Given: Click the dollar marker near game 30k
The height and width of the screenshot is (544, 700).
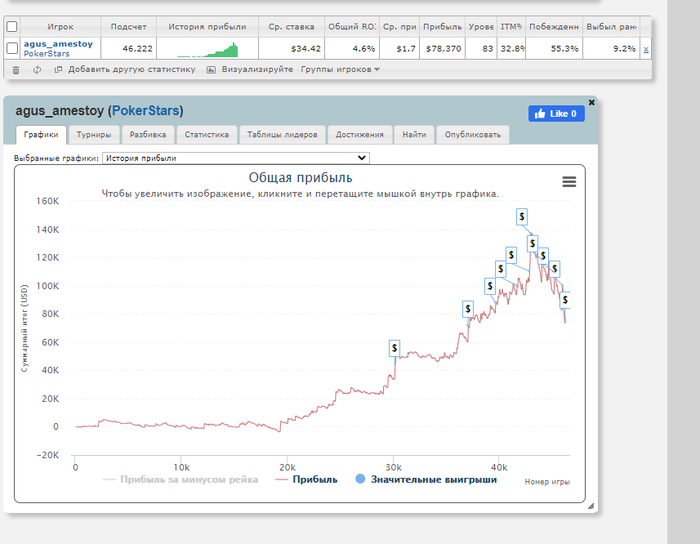Looking at the screenshot, I should coord(394,348).
